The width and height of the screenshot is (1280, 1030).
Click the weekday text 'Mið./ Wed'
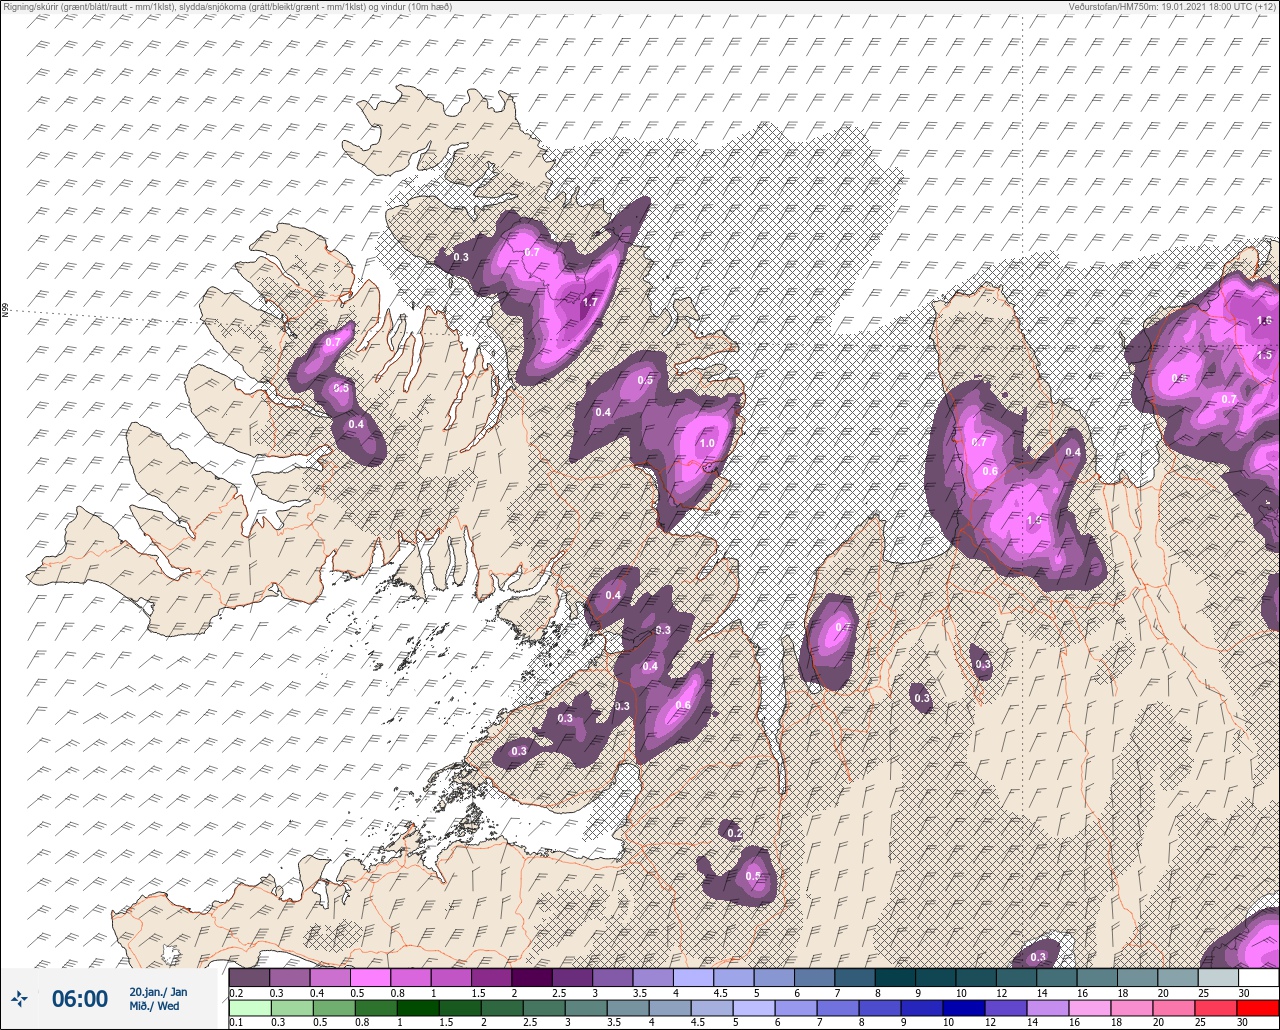(x=155, y=1006)
